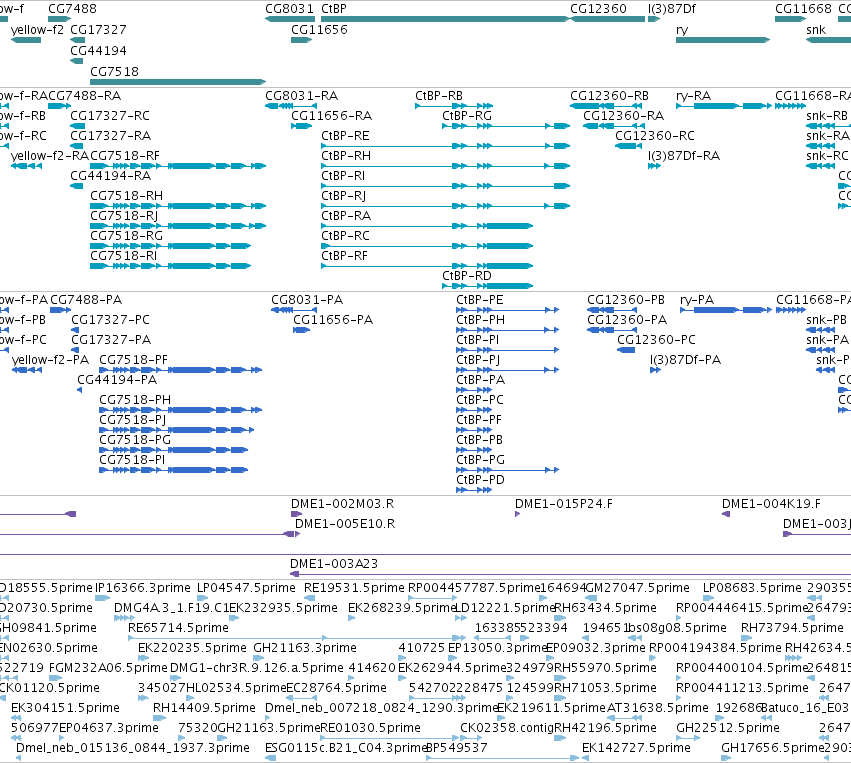Click the yellow-f2 gene label
Viewport: 851px width, 763px height.
[37, 29]
